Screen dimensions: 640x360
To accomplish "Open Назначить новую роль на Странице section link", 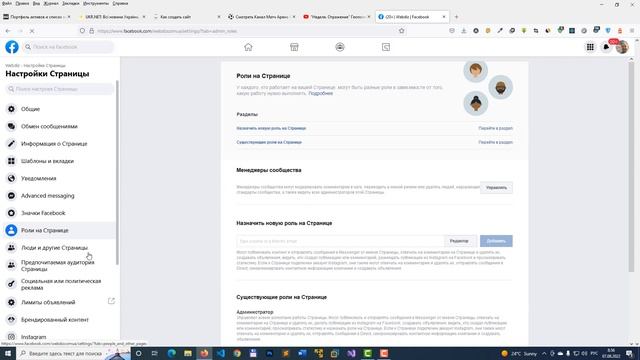I will pos(271,128).
